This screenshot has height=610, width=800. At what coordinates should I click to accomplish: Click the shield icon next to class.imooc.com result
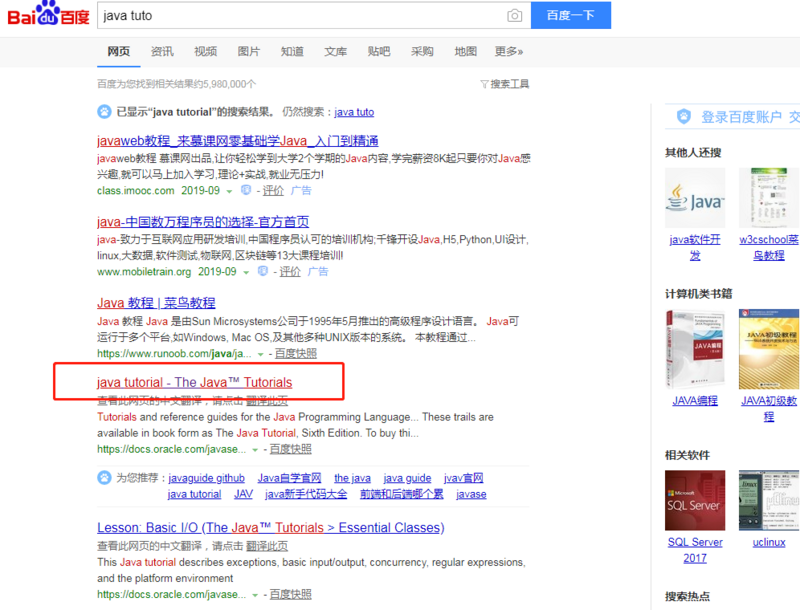tap(245, 190)
